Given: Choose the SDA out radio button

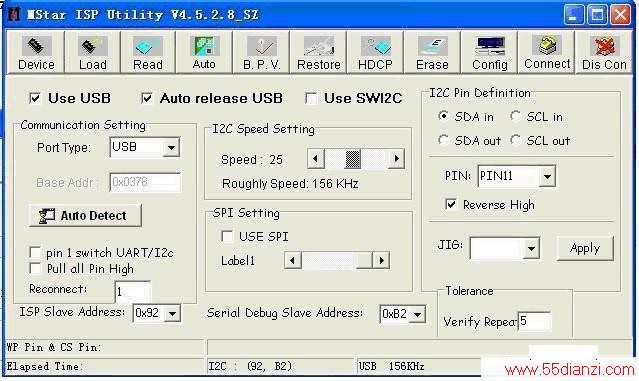Looking at the screenshot, I should click(x=443, y=140).
